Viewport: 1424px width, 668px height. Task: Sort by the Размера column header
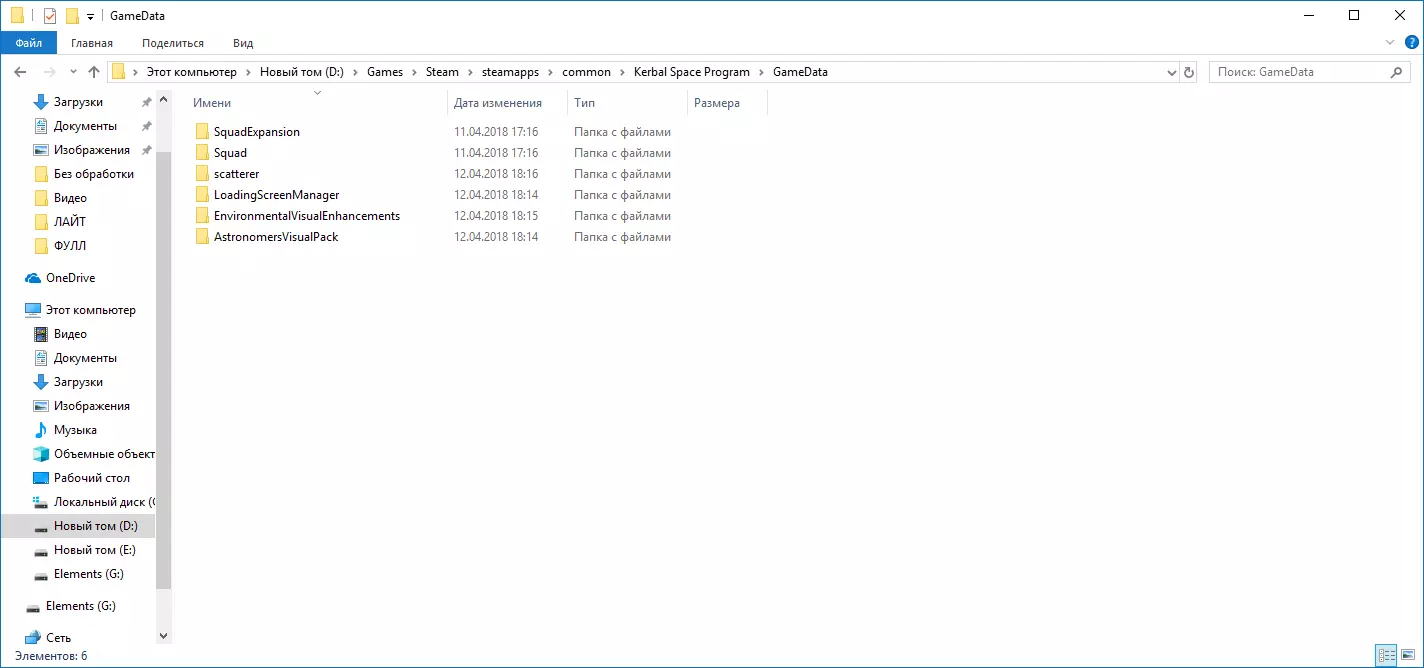pos(717,103)
